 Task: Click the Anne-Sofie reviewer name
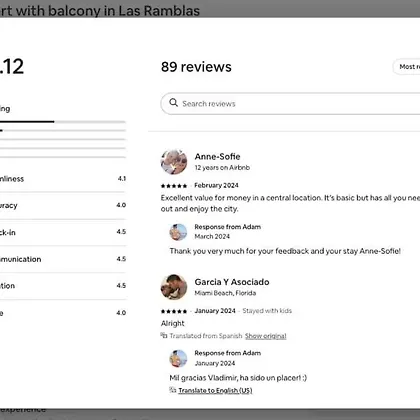[x=217, y=156]
